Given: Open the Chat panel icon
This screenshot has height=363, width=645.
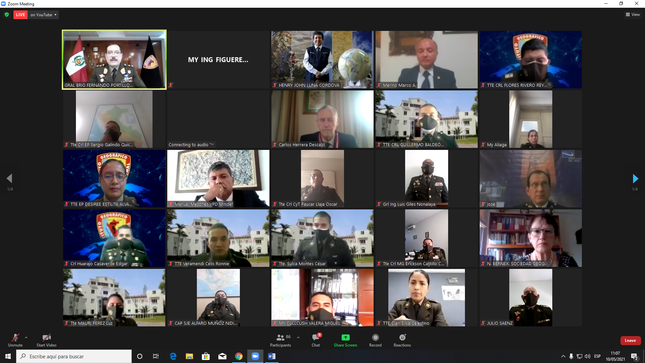Looking at the screenshot, I should (316, 340).
